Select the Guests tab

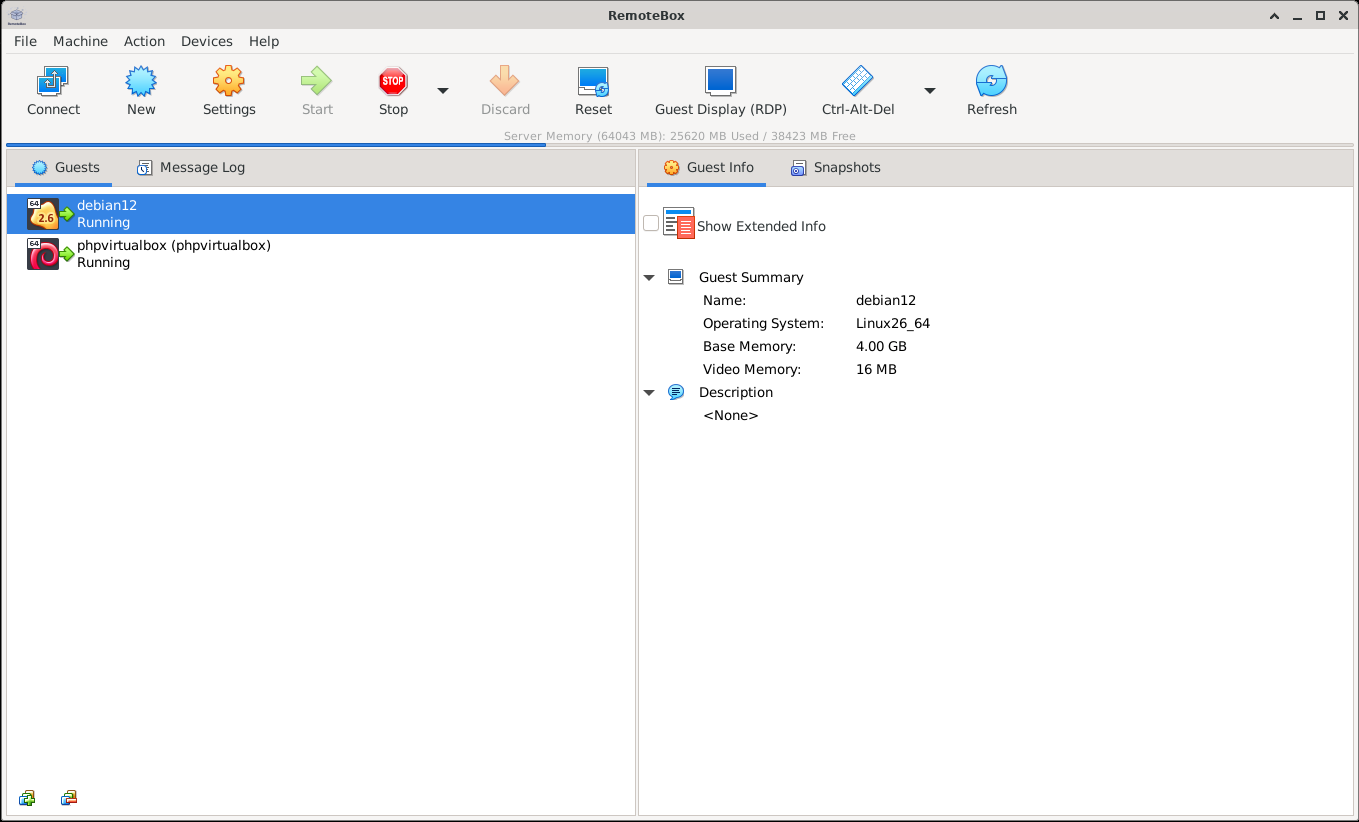point(65,168)
